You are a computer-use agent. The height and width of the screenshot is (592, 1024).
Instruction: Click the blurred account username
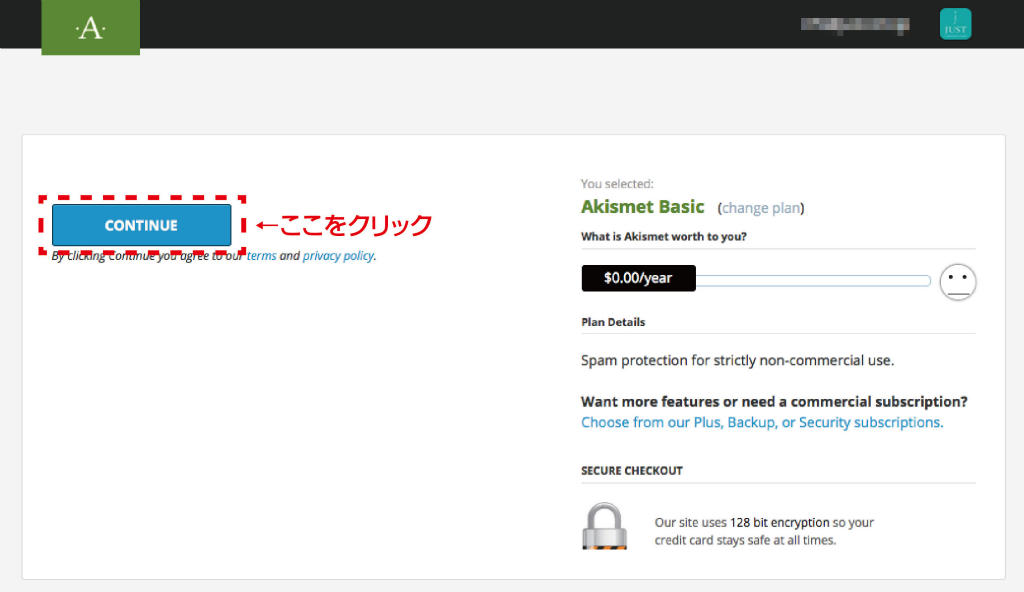855,25
